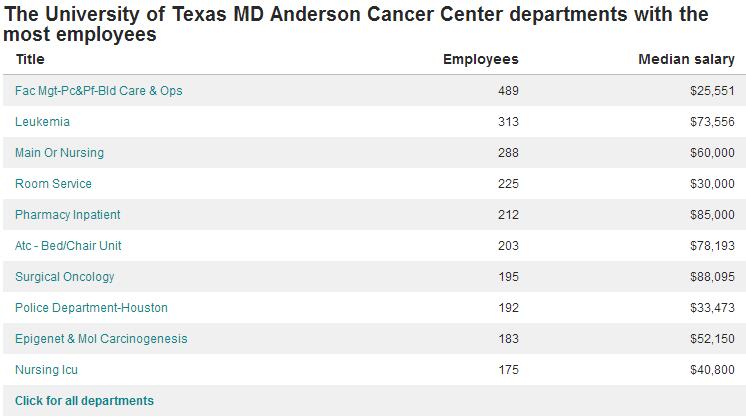Open the Room Service department page
The width and height of the screenshot is (746, 418).
(x=53, y=184)
